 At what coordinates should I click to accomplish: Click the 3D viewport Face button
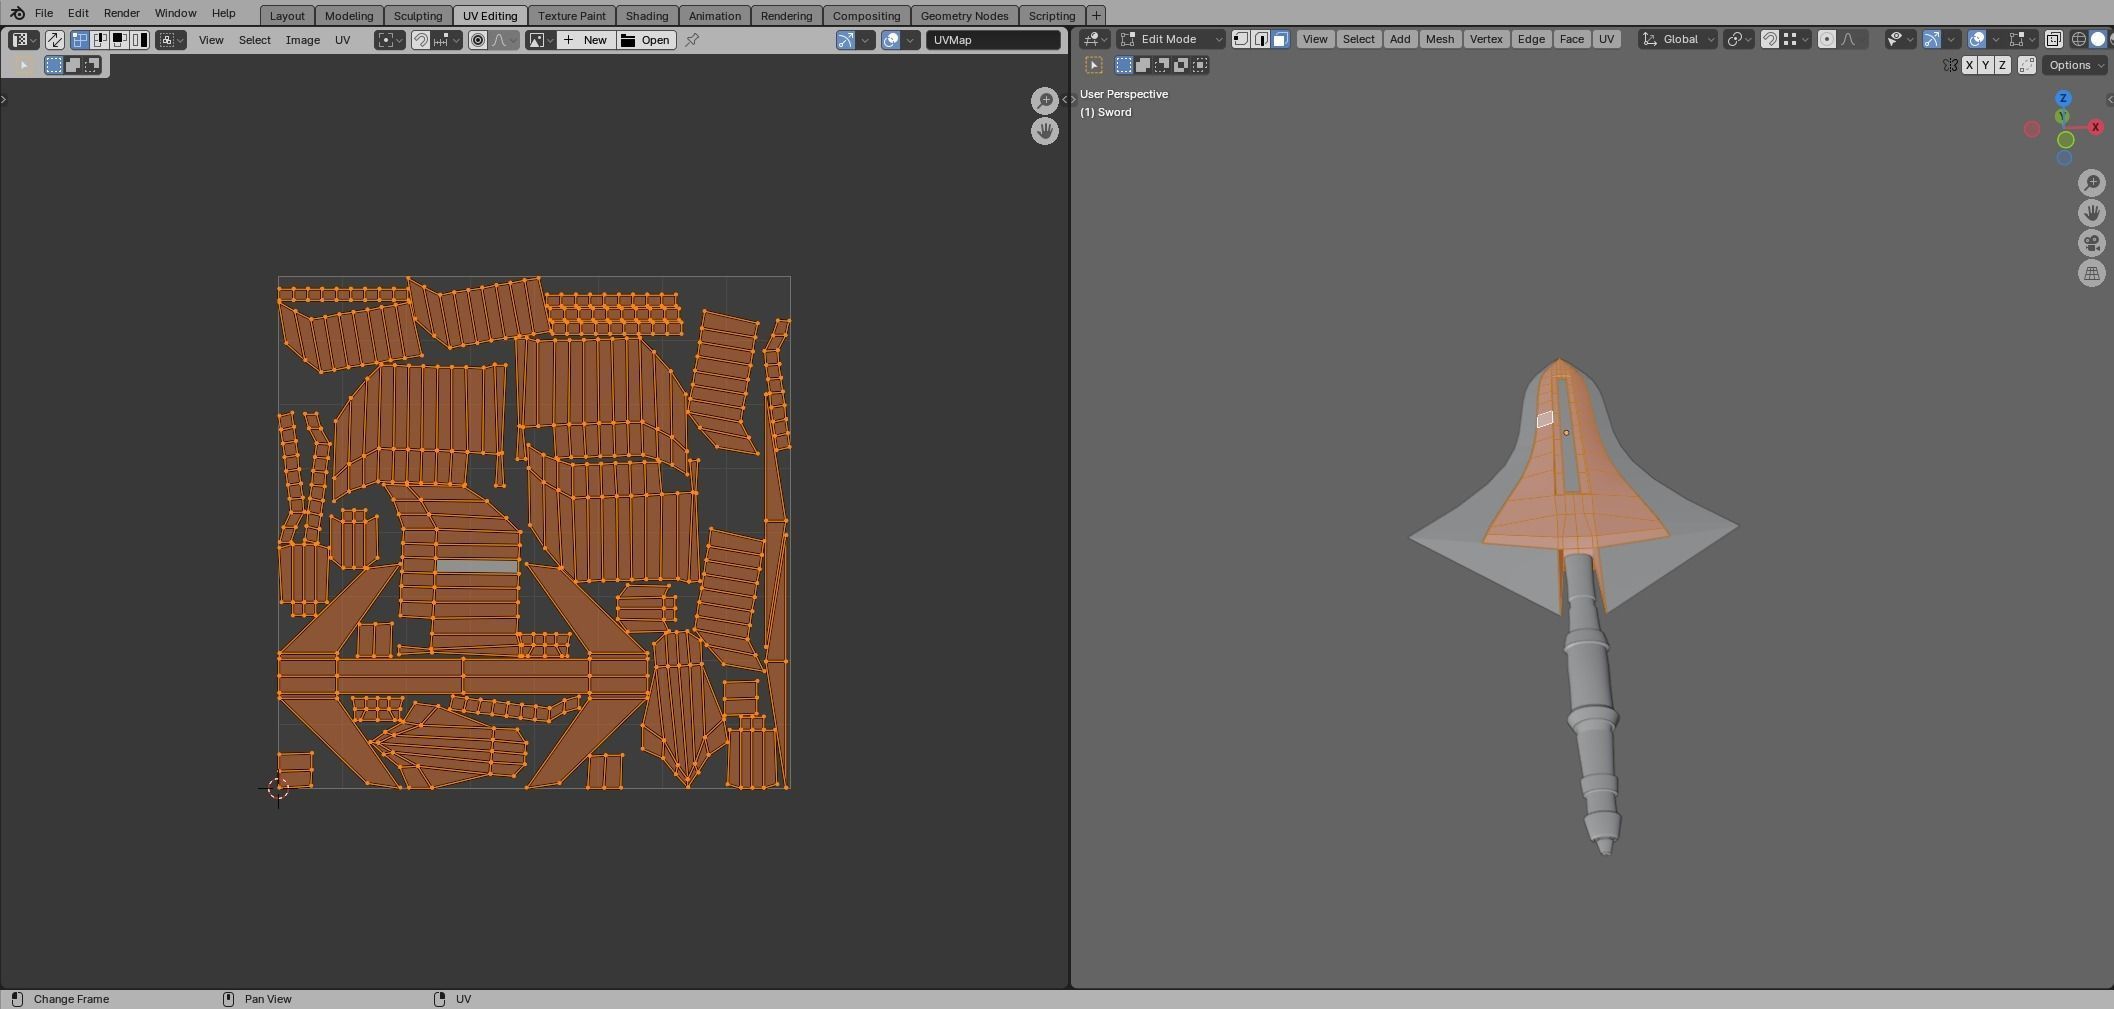tap(1571, 39)
